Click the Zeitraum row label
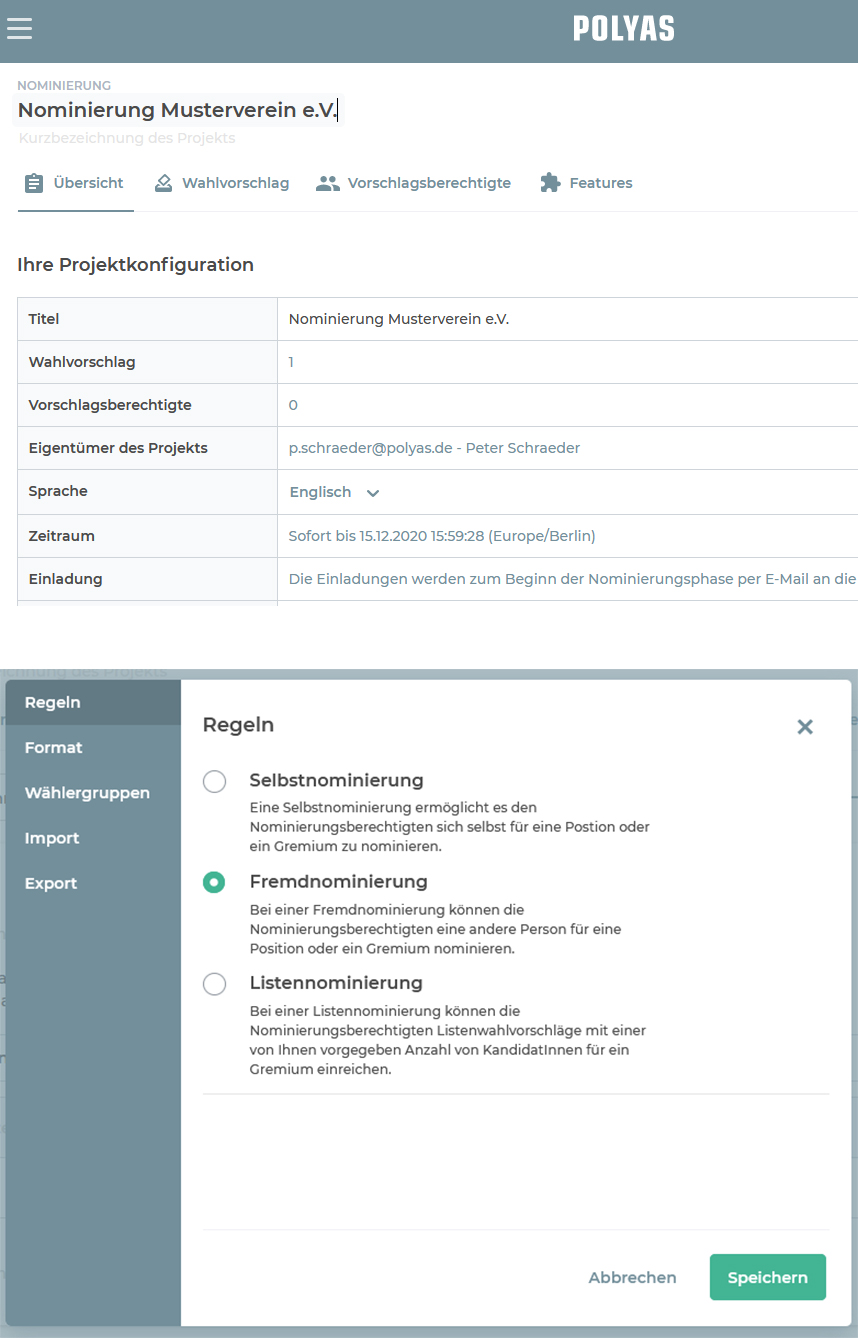The width and height of the screenshot is (858, 1338). point(62,536)
